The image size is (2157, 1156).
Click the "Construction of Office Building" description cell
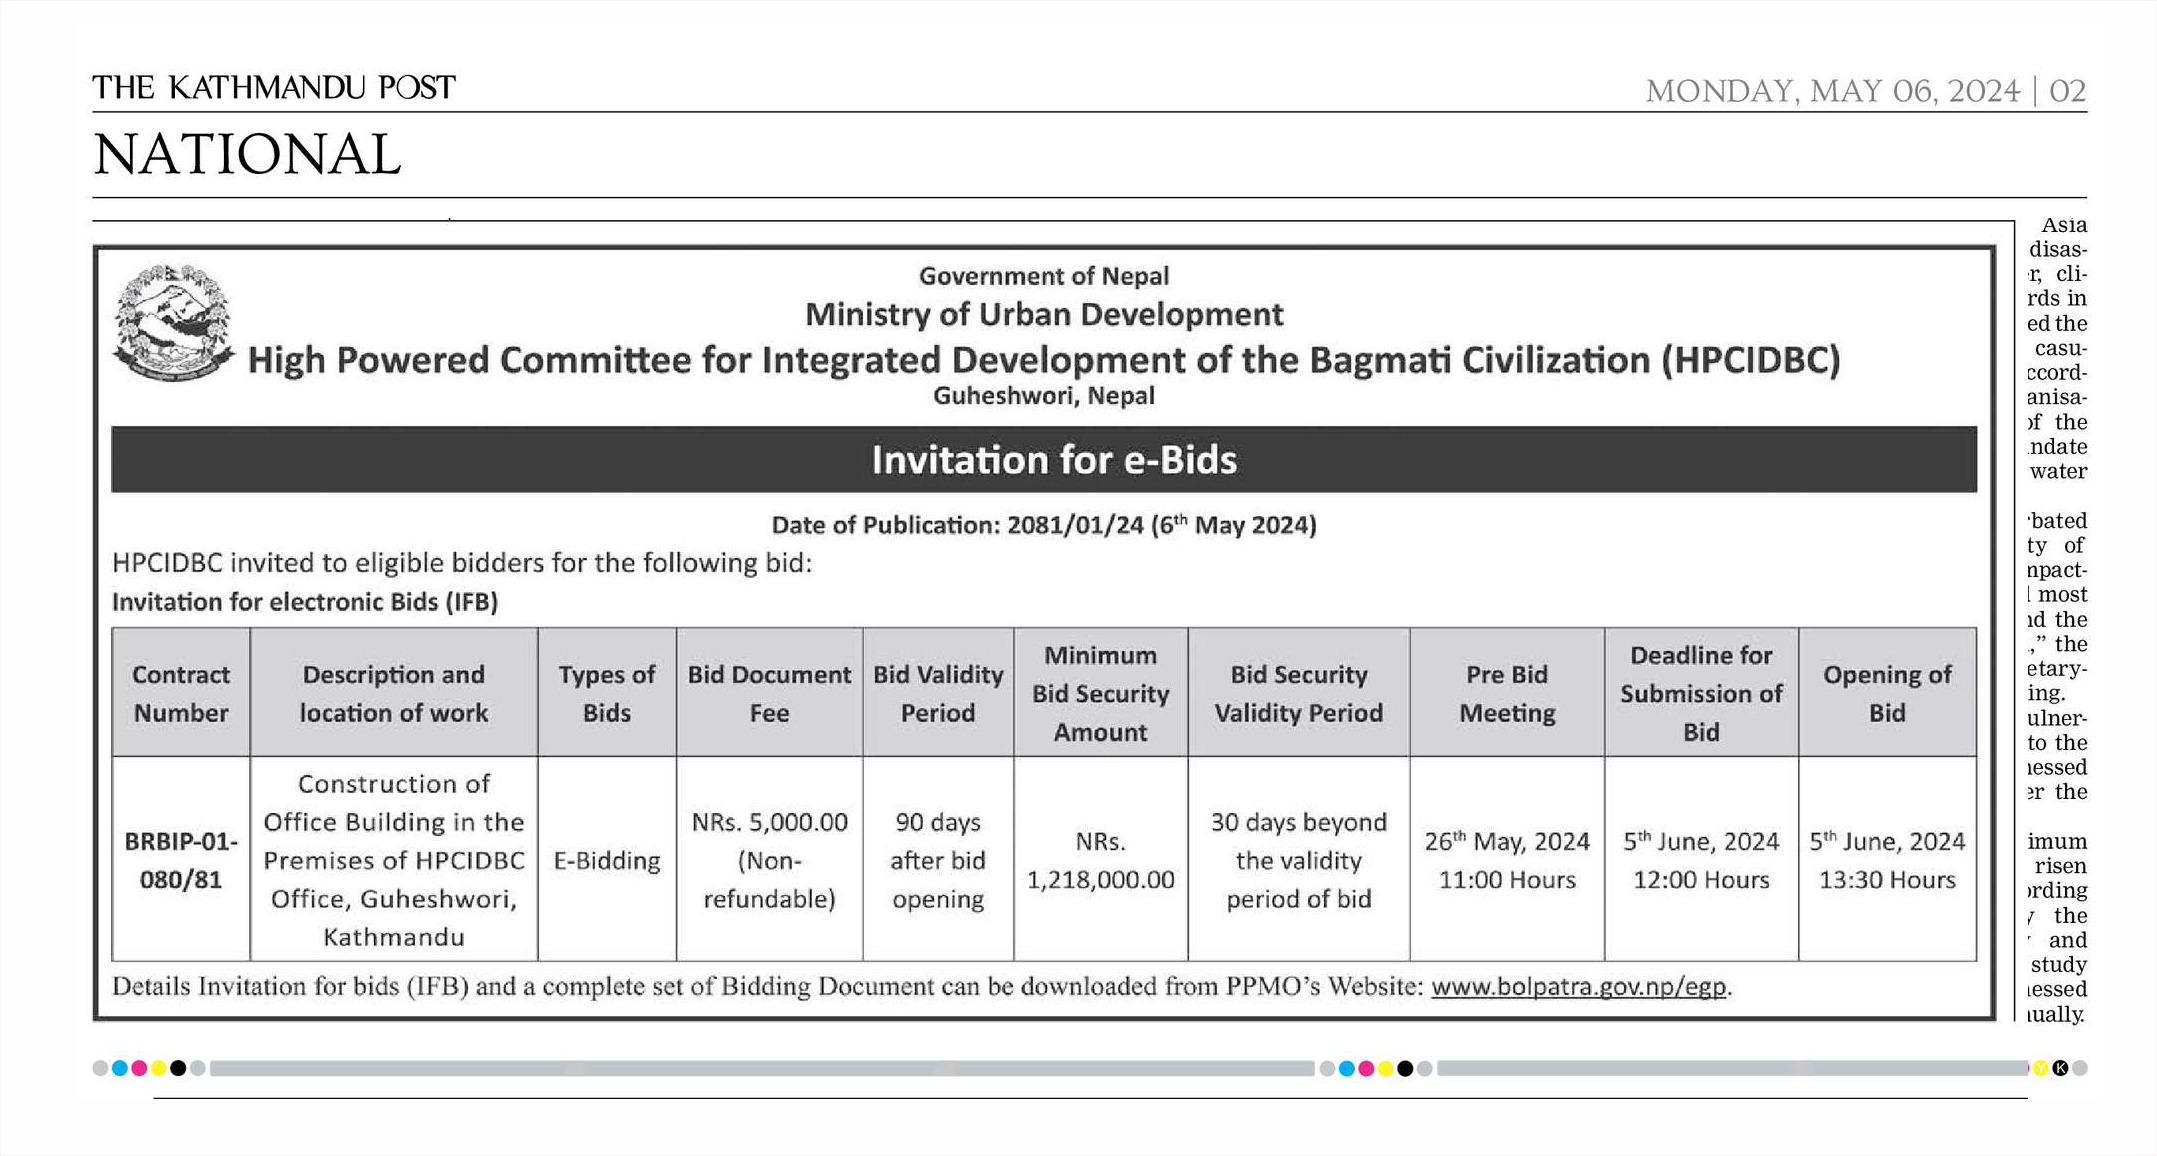[x=394, y=860]
